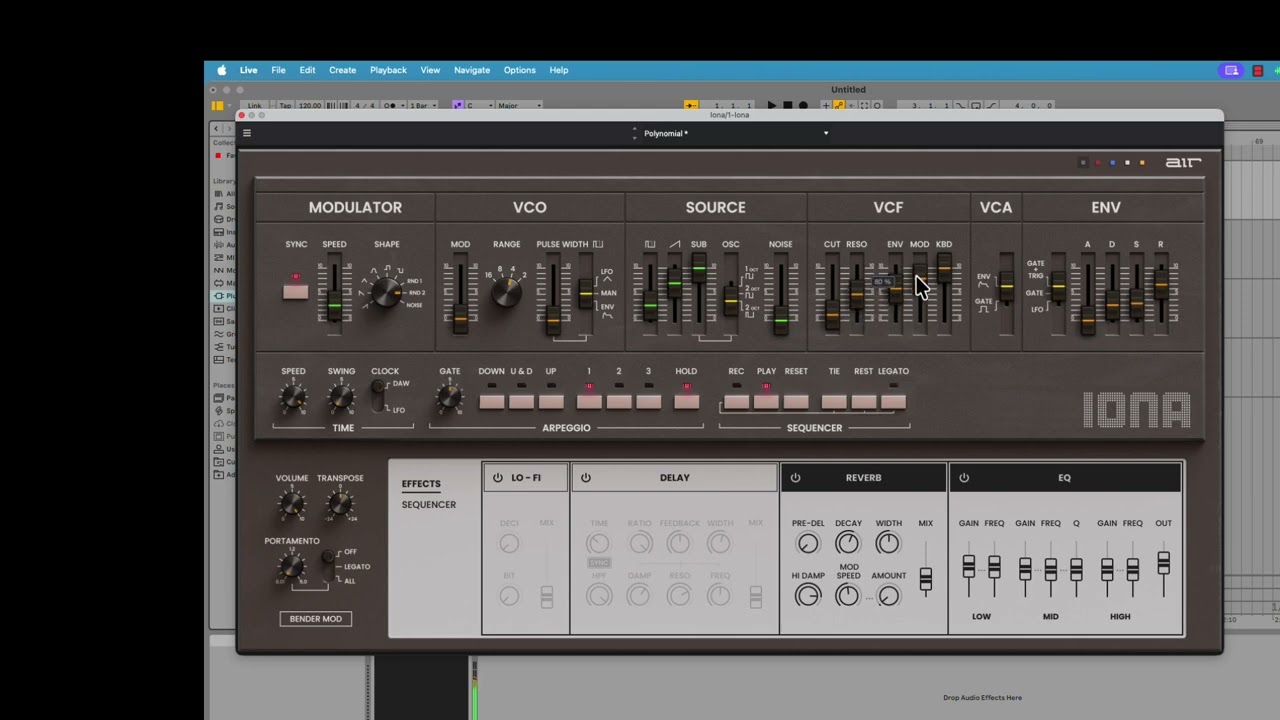The width and height of the screenshot is (1280, 720).
Task: Click the Tap tempo button in Live
Action: (x=285, y=105)
